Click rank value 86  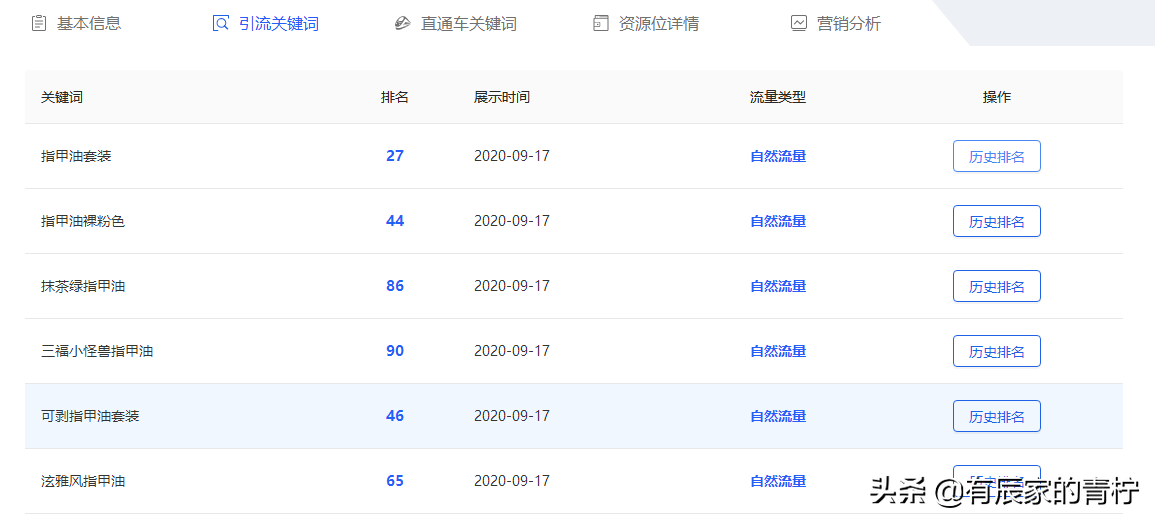[x=395, y=286]
